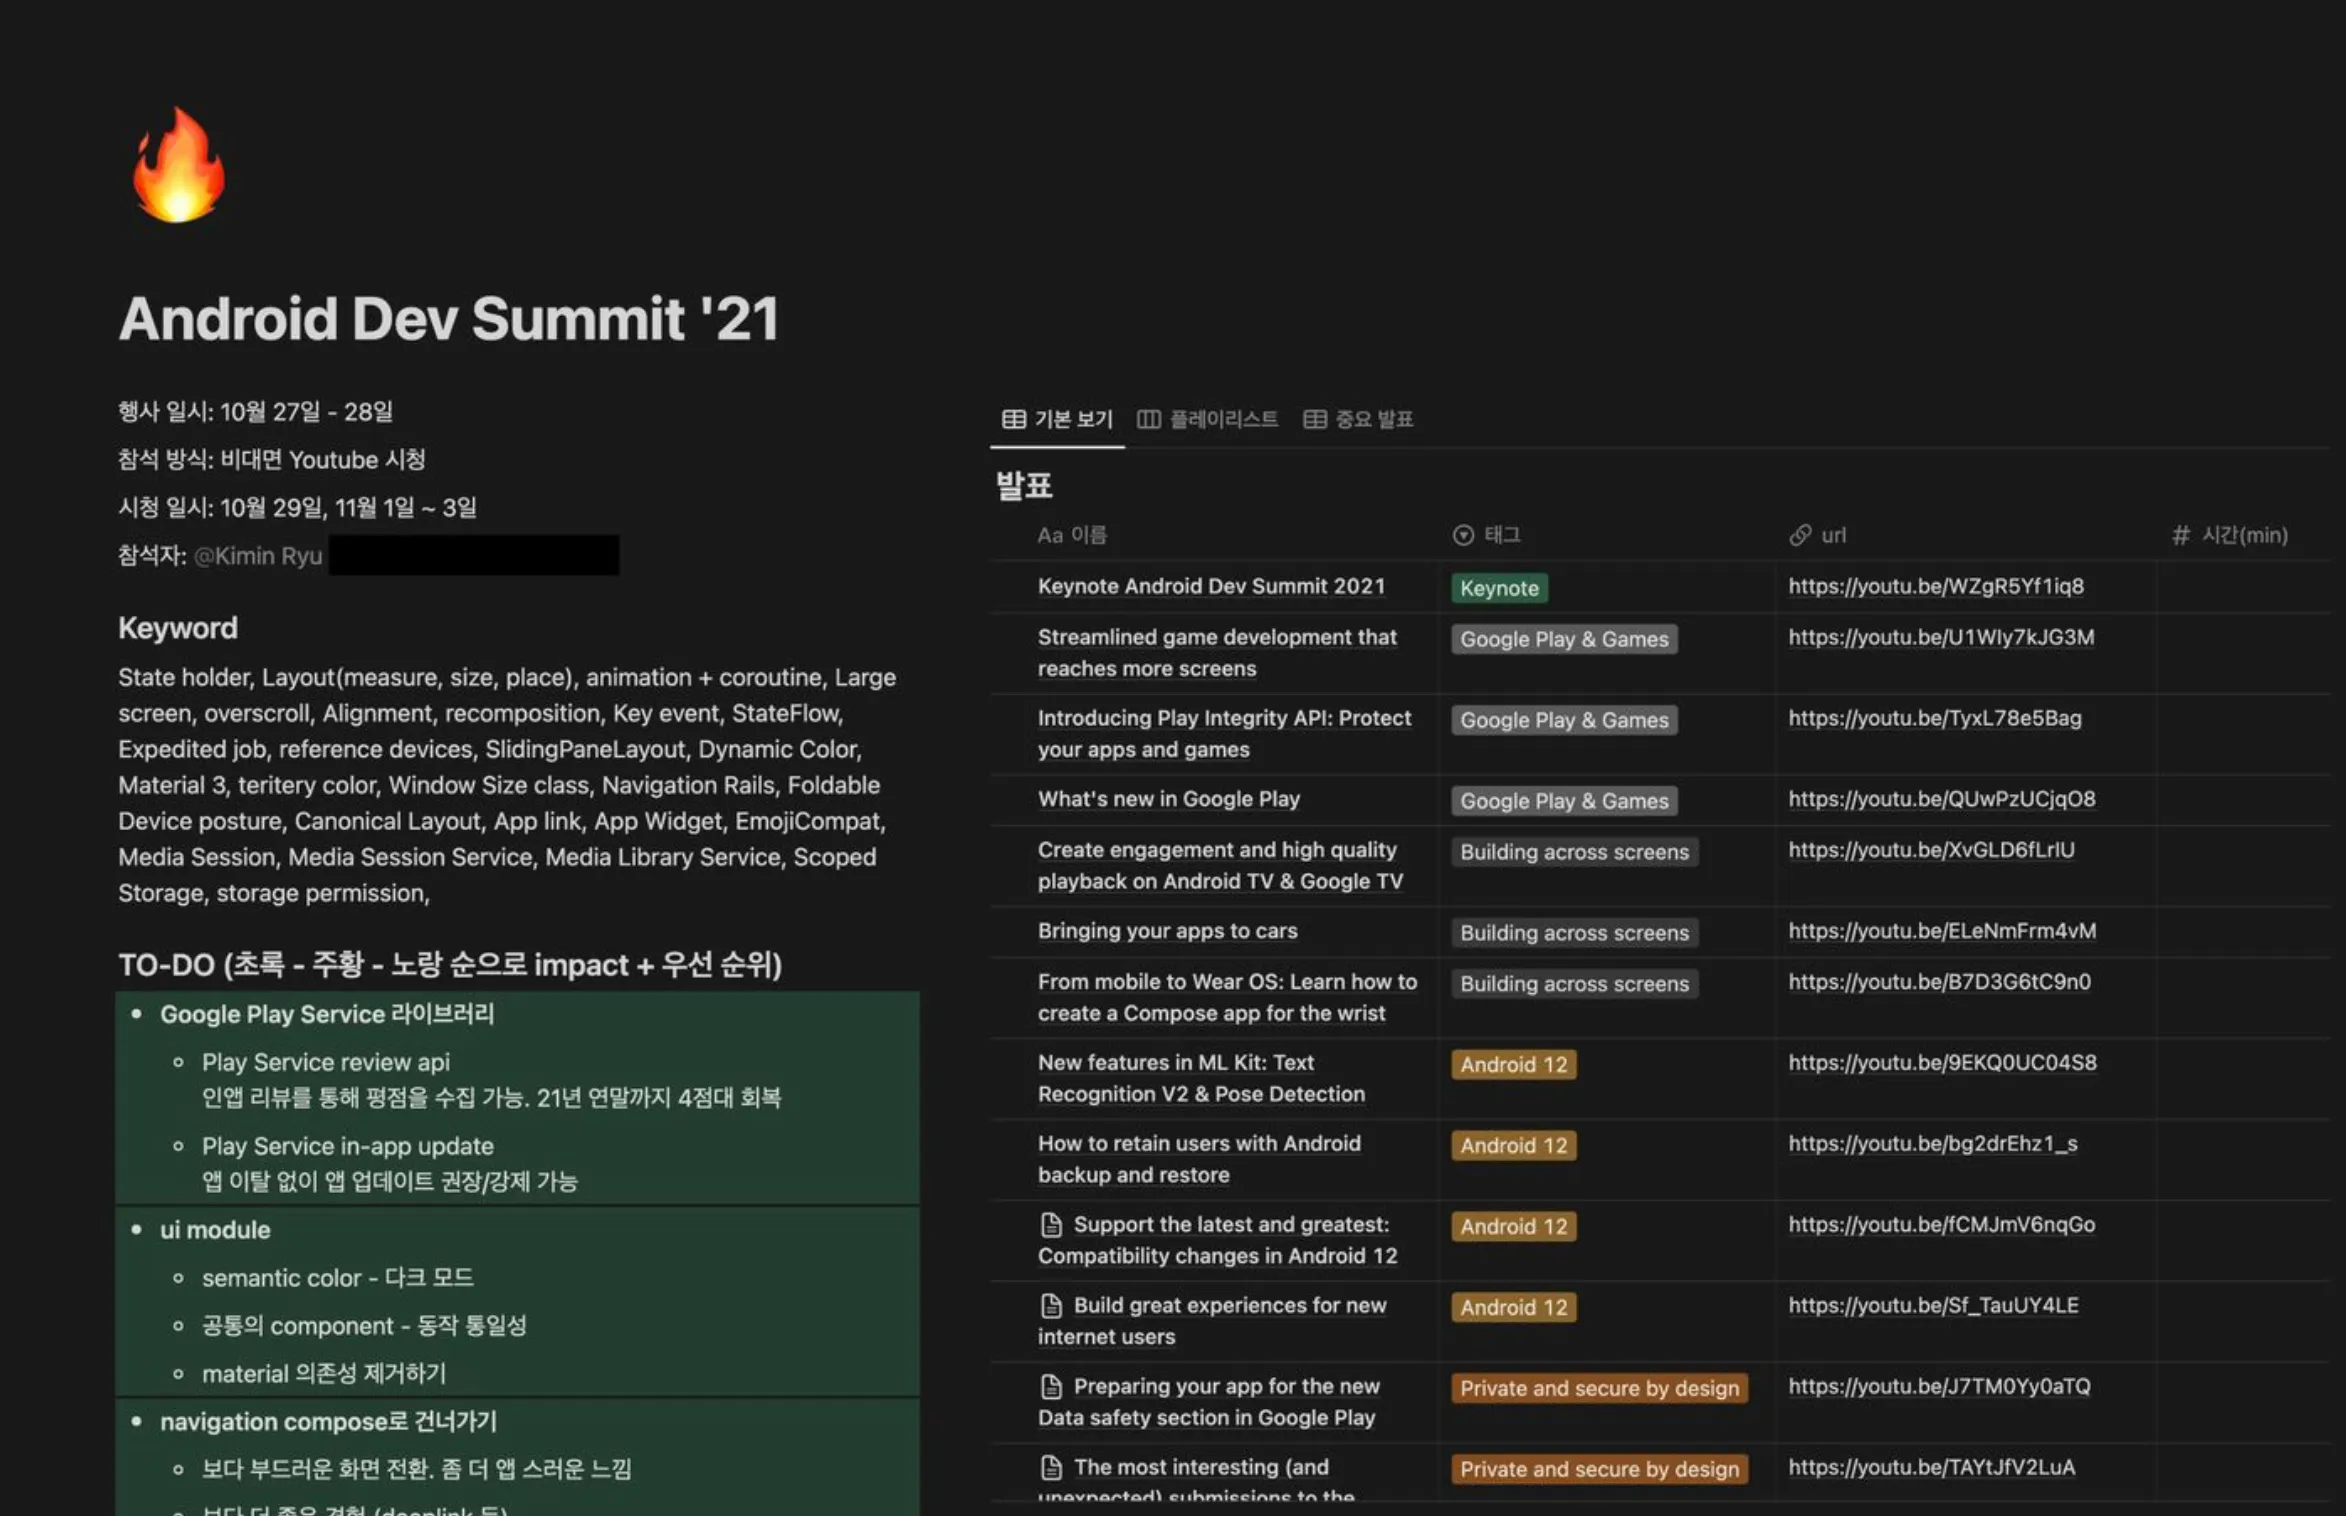Open 'Create engagement and high quality playback' entry

1220,866
